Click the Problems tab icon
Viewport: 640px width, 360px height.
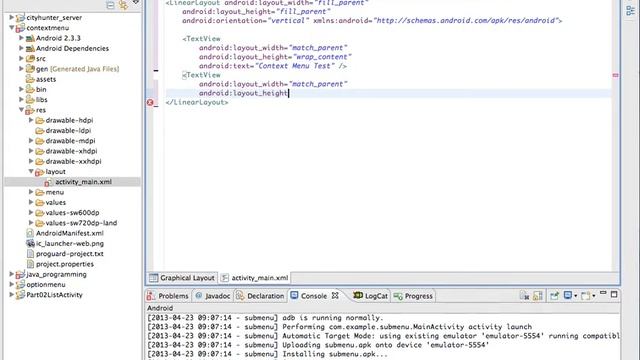151,296
